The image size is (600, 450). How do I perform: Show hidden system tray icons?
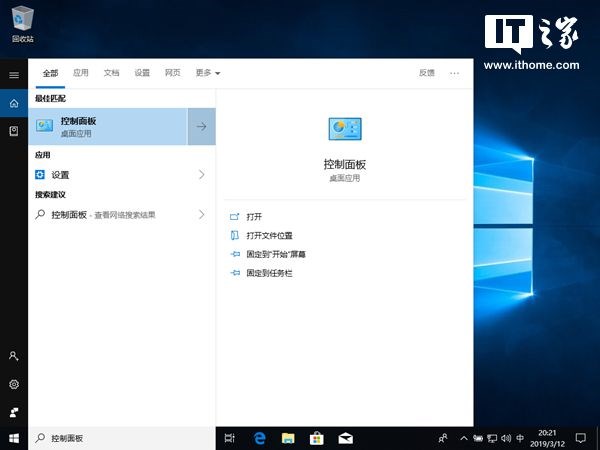pos(463,438)
